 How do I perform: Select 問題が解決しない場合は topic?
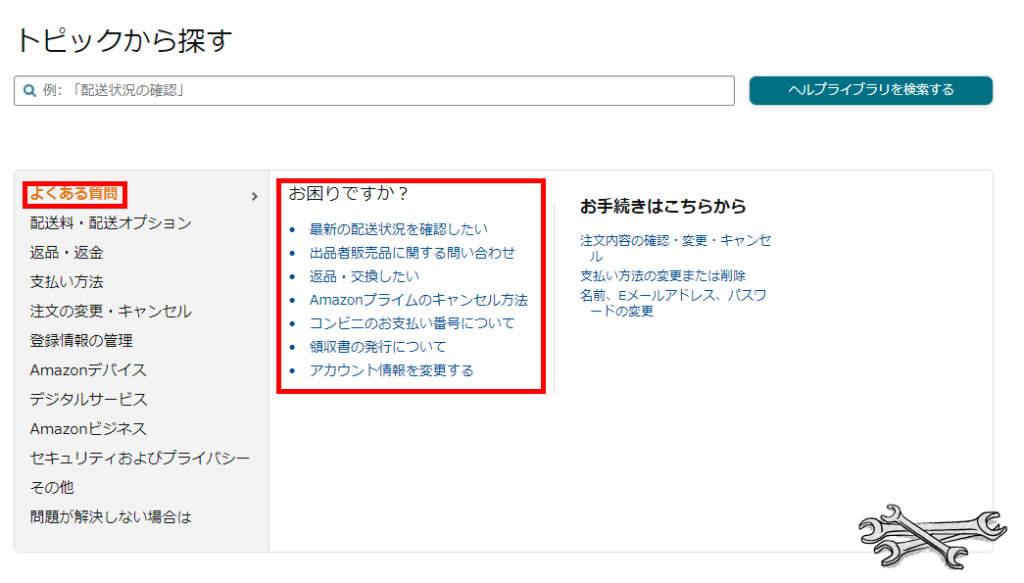[x=110, y=517]
